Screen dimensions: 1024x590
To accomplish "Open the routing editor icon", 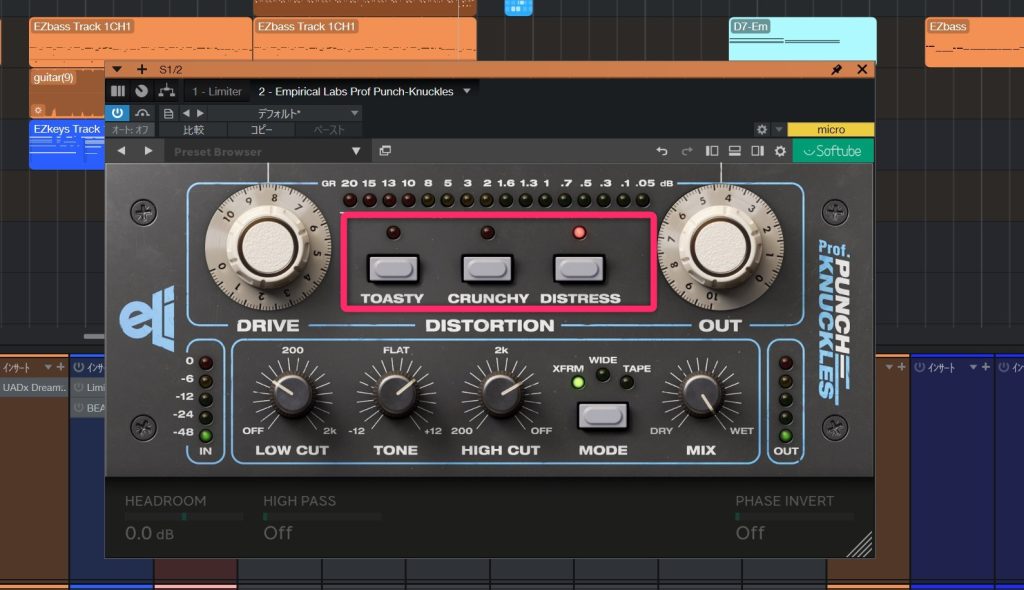I will point(163,91).
